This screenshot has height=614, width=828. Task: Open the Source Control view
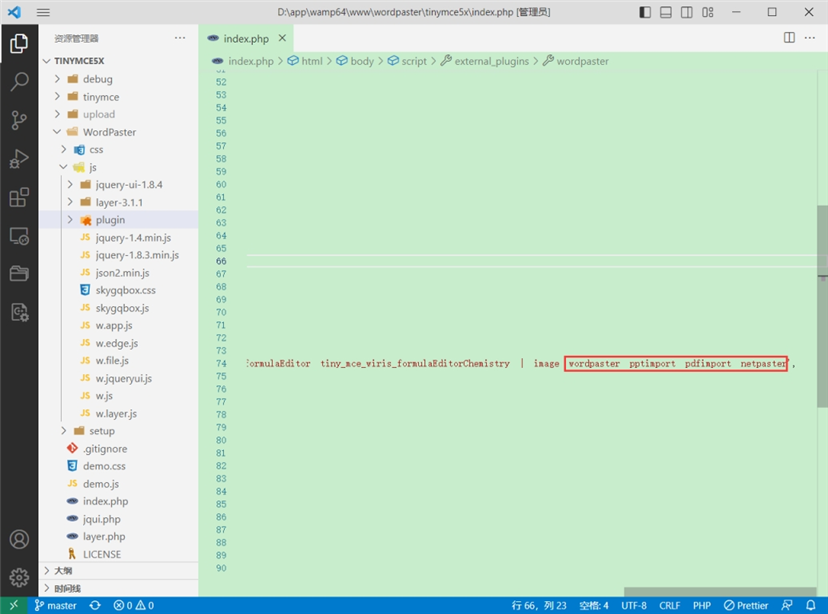19,120
